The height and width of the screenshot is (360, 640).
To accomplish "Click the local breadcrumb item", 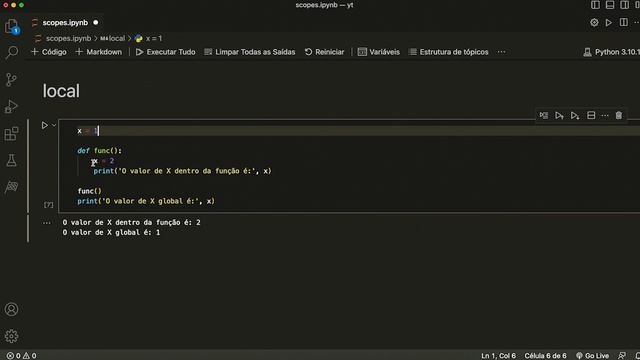I will click(x=113, y=38).
